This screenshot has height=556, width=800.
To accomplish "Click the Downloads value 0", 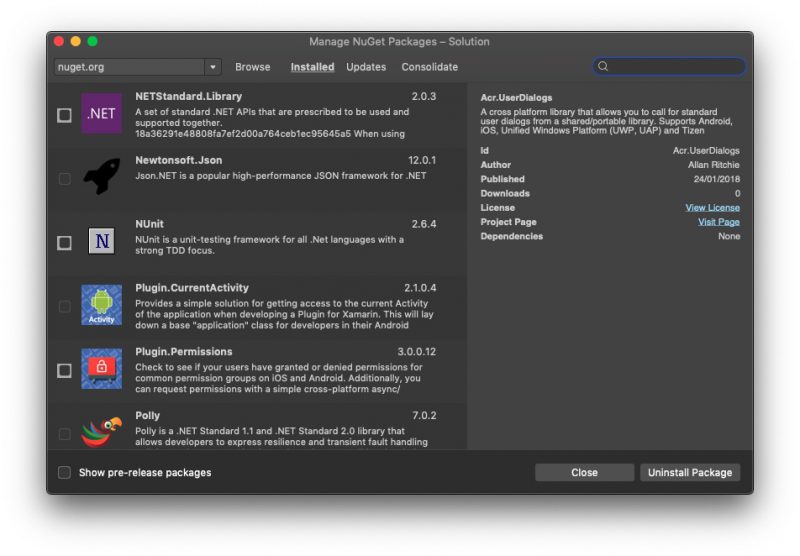I will 738,193.
